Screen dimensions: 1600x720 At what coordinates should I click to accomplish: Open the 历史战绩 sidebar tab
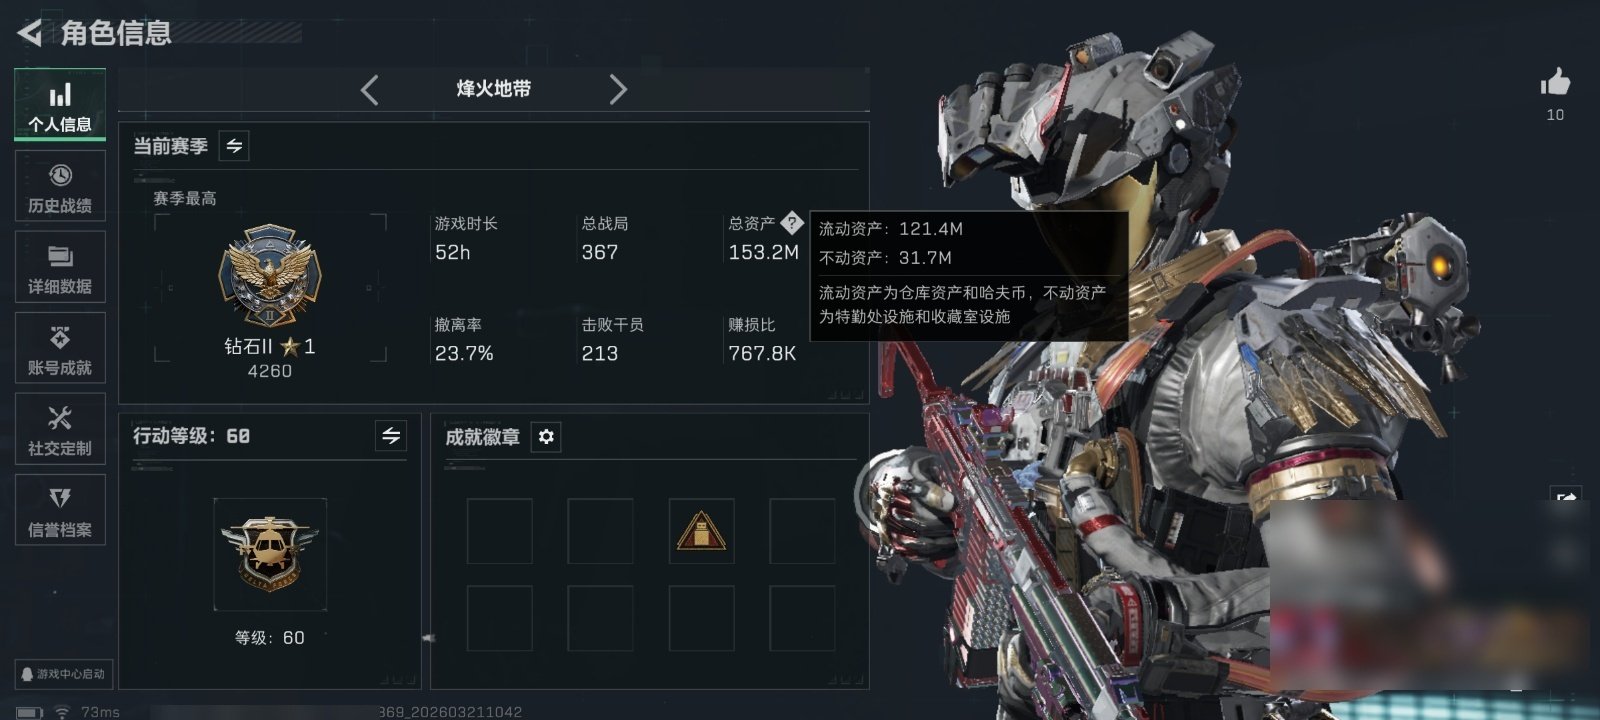pyautogui.click(x=60, y=186)
